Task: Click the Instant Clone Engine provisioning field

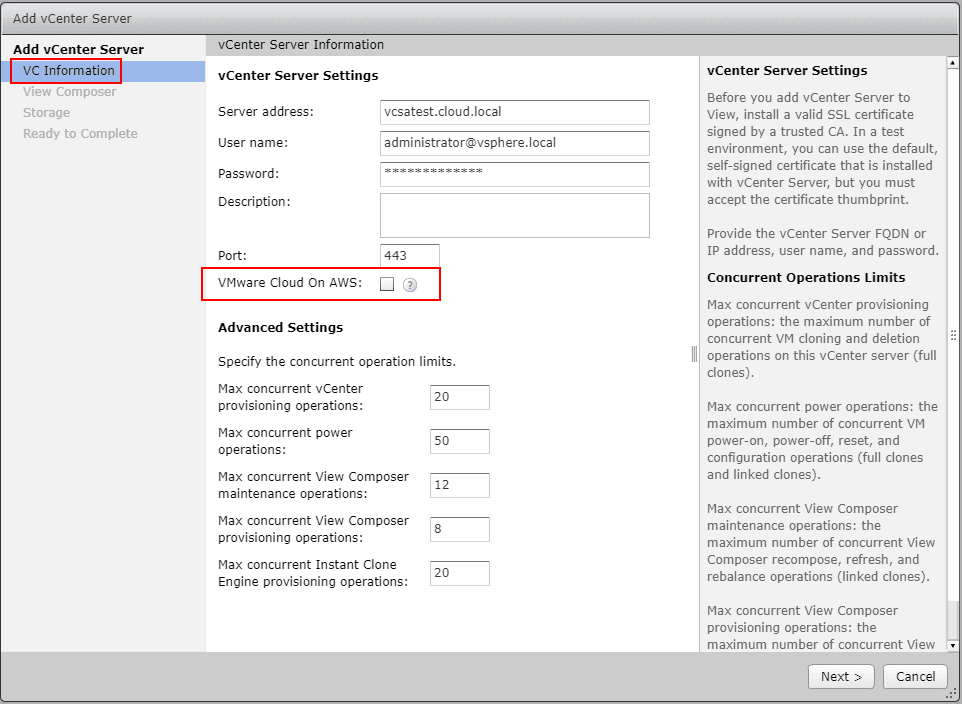Action: [x=459, y=573]
